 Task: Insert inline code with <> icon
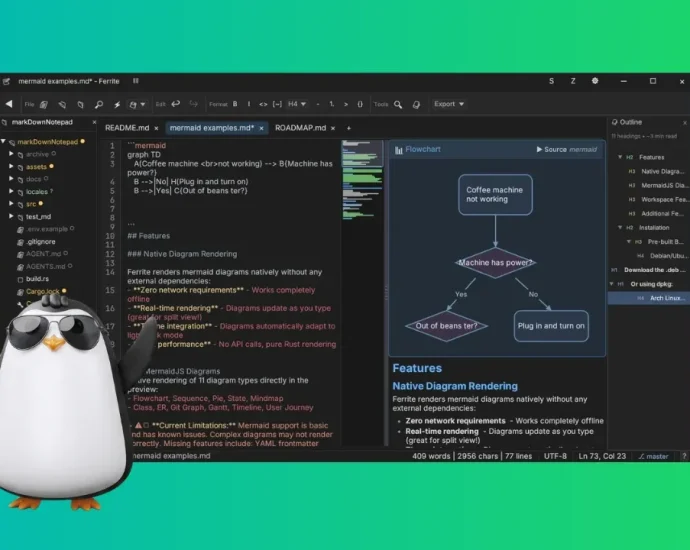(x=263, y=104)
